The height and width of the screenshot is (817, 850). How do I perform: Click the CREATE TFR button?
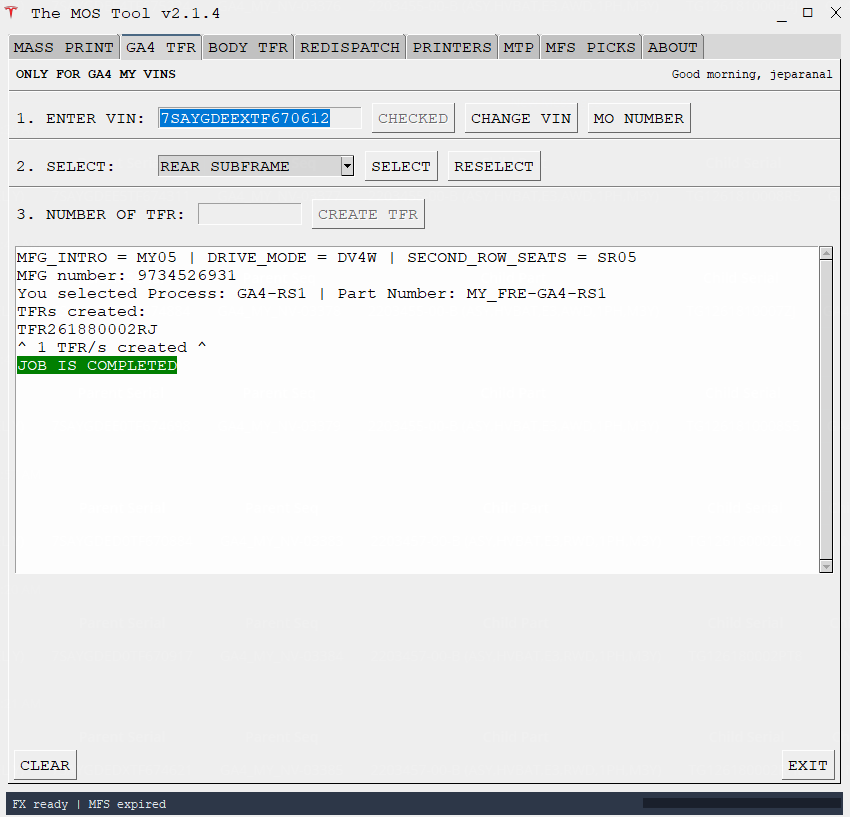tap(368, 214)
